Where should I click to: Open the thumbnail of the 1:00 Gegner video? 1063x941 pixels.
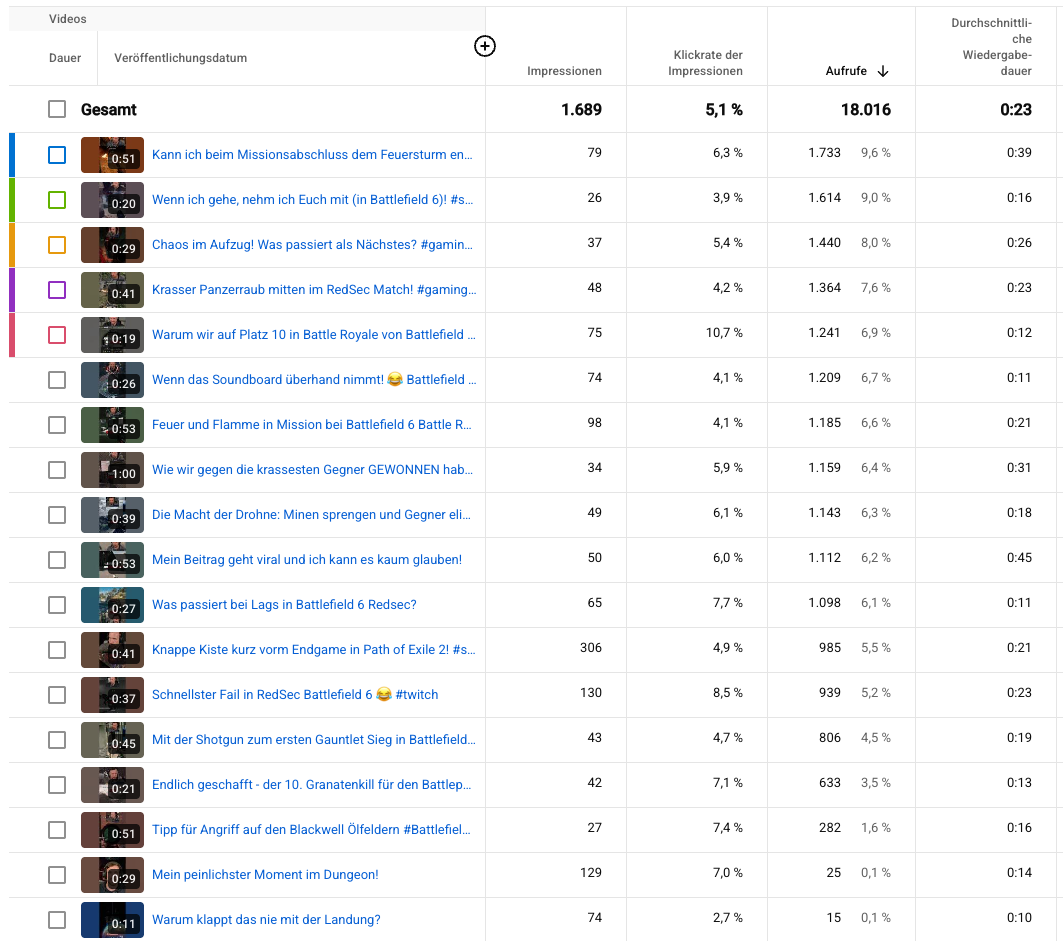[112, 469]
